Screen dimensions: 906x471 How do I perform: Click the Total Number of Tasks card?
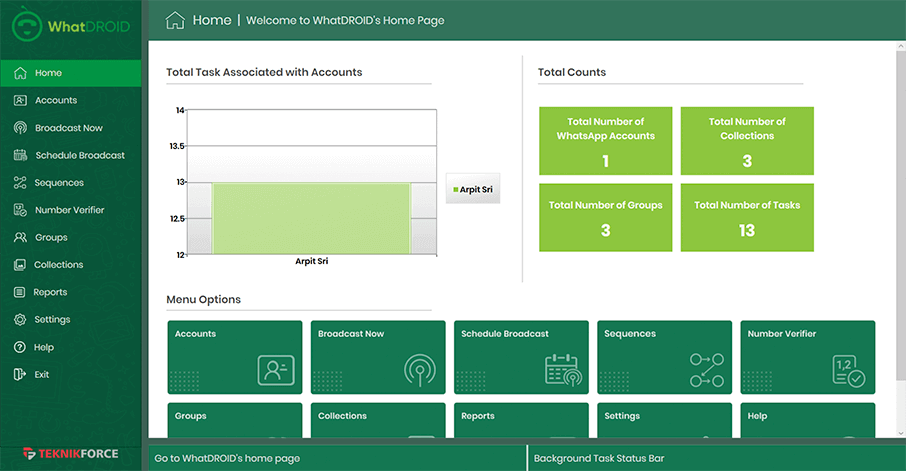pos(747,217)
